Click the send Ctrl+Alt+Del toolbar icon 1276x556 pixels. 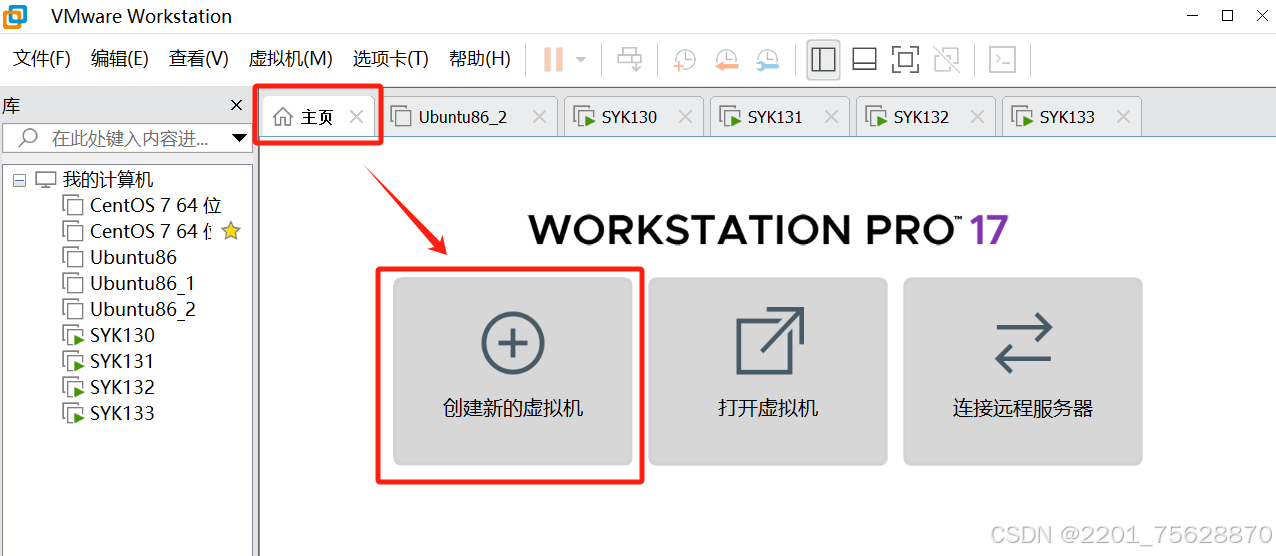coord(630,60)
